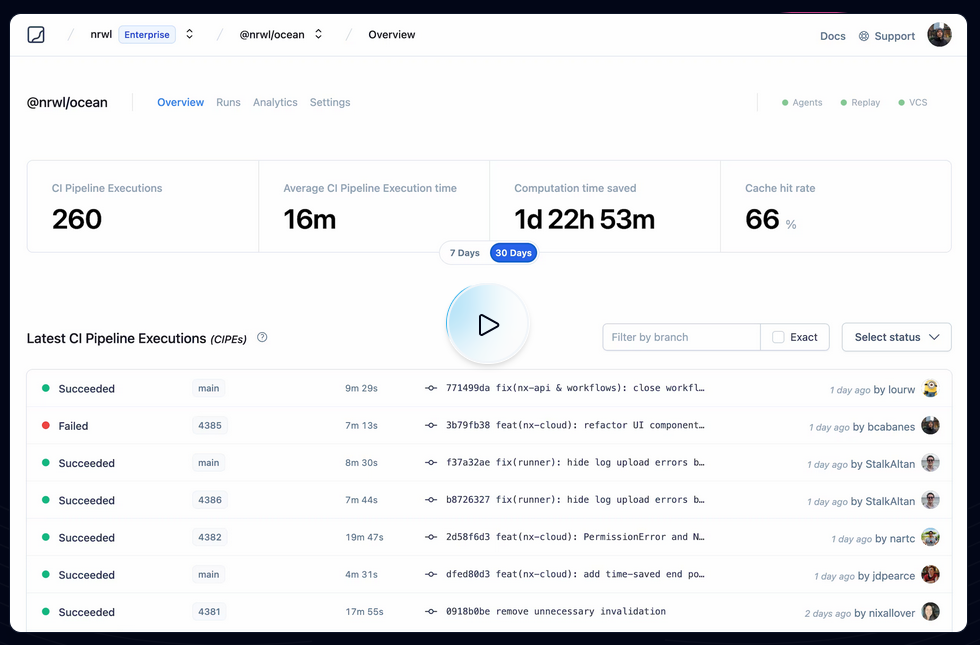This screenshot has width=980, height=645.
Task: Click commit icon beside 3b79fb38
Action: tap(431, 426)
